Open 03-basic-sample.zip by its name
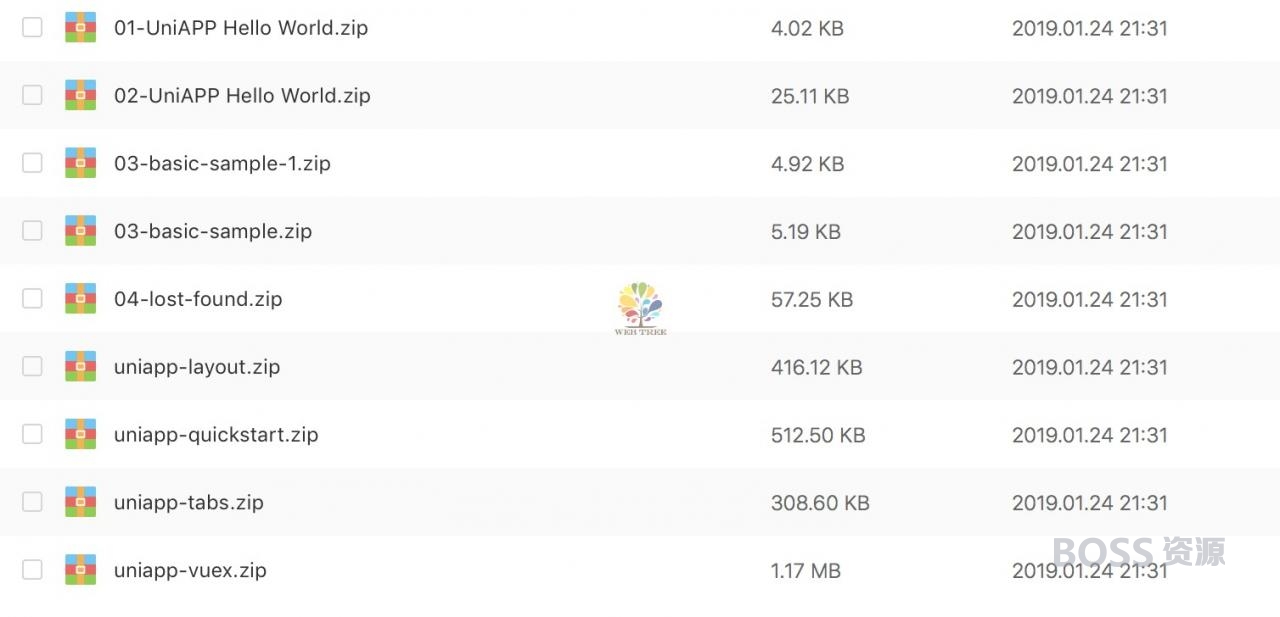Screen dimensions: 1280x617 coord(213,231)
